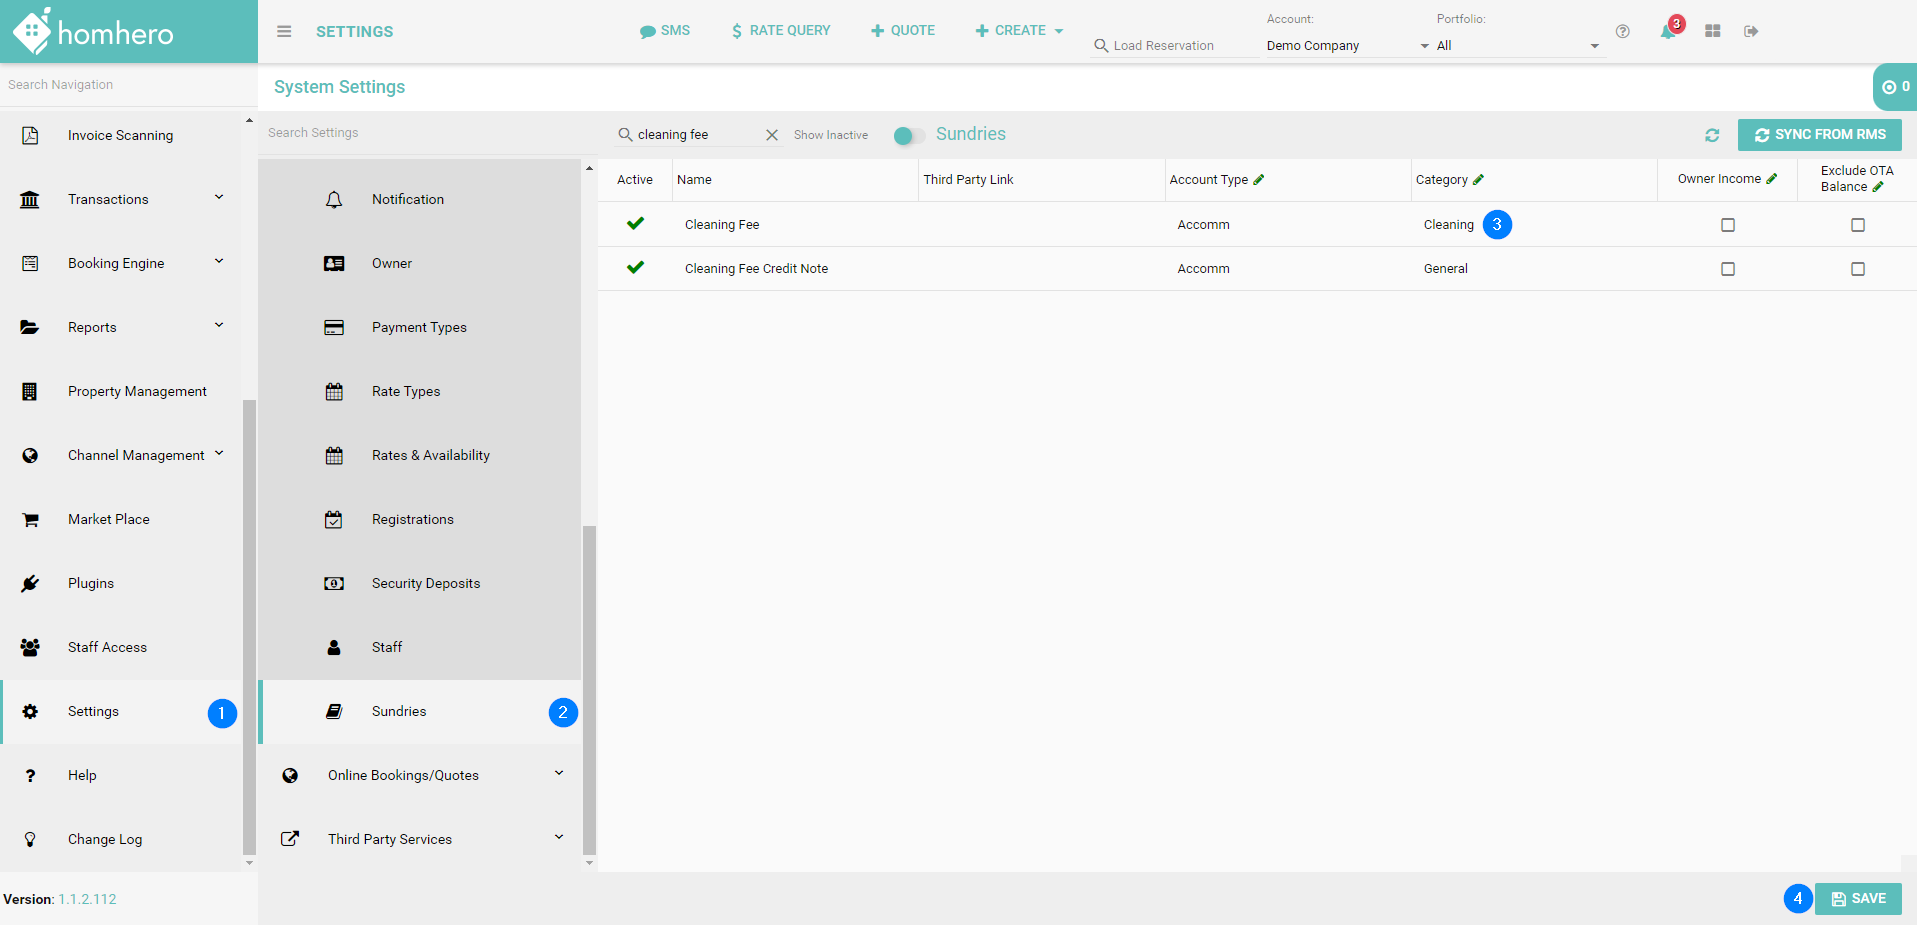This screenshot has height=925, width=1917.
Task: Click the help question mark icon in header
Action: (x=1623, y=32)
